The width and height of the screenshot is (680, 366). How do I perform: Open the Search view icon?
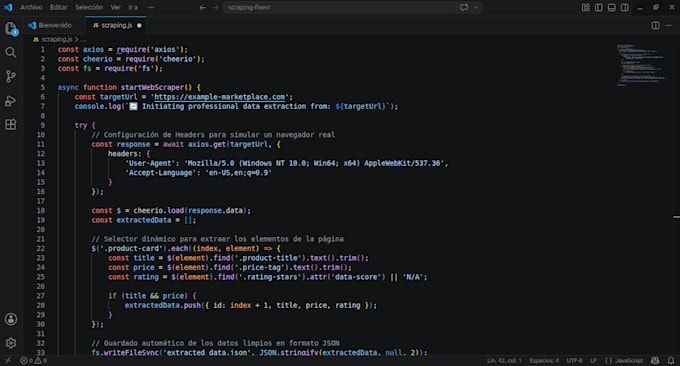pos(11,52)
